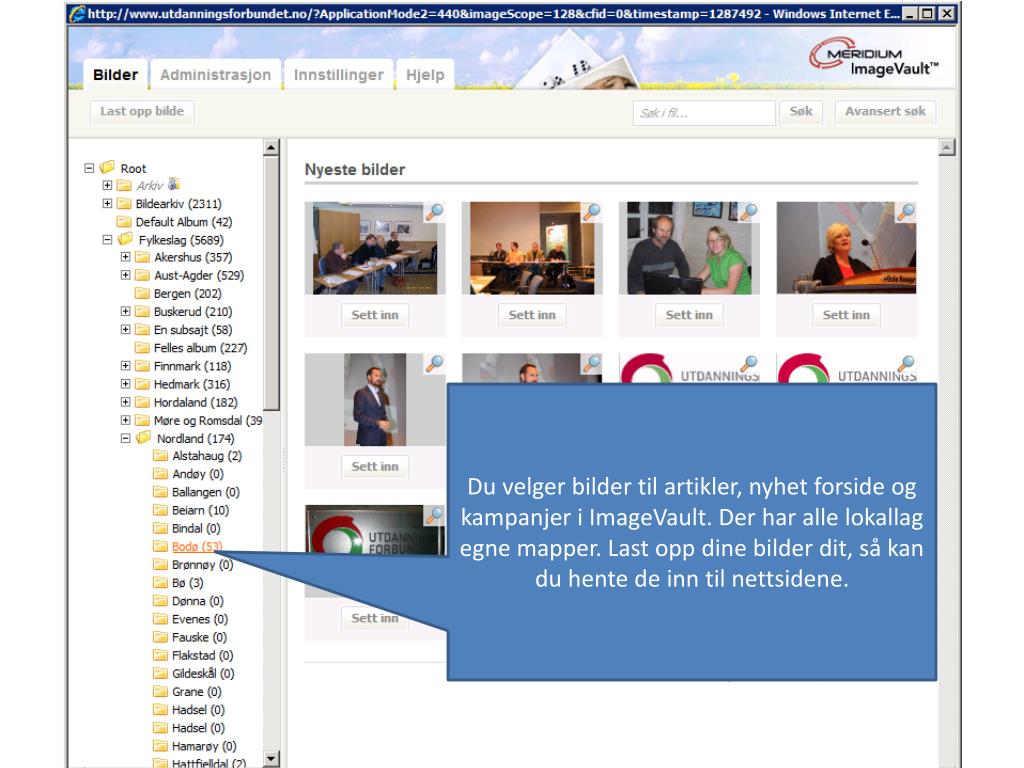1024x768 pixels.
Task: Insert the first meeting room image via Sett inn
Action: [375, 315]
